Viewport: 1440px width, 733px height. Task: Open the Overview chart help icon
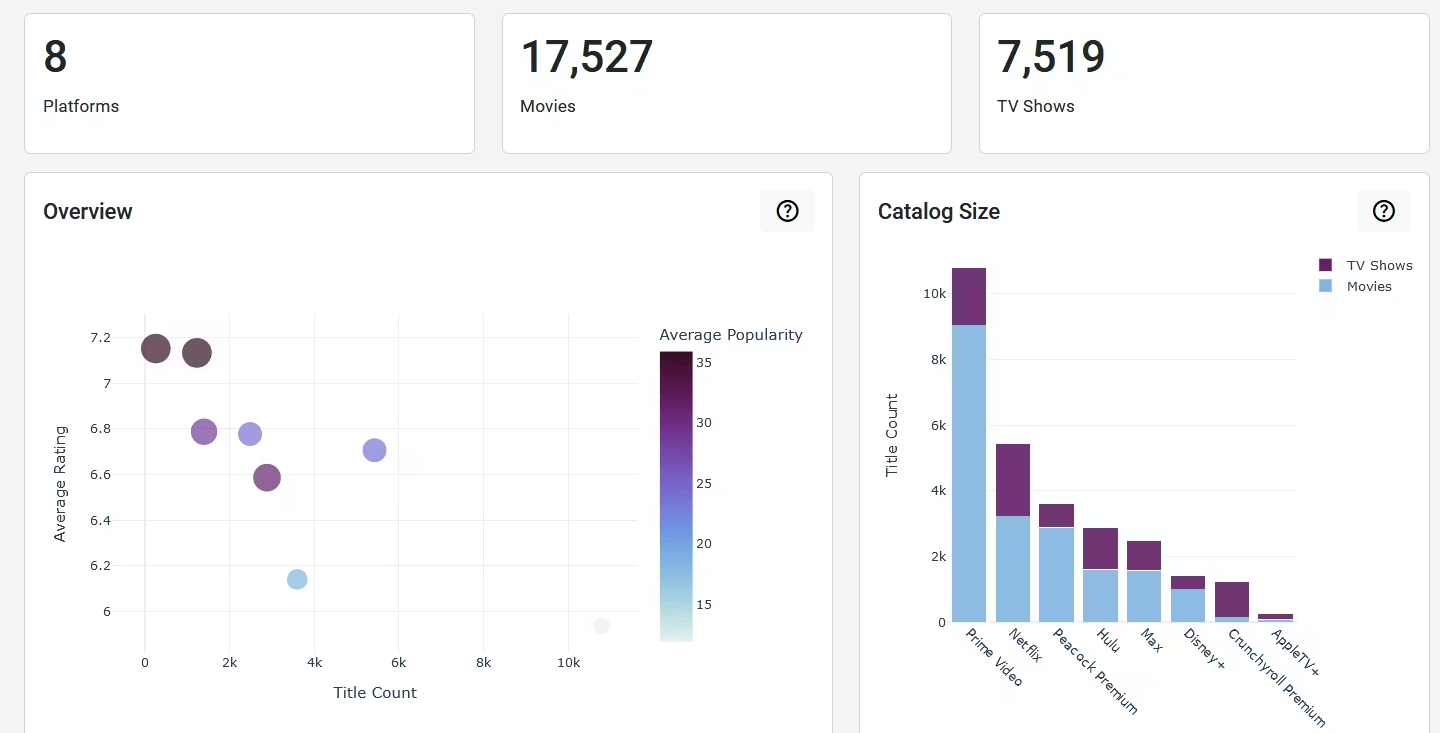(x=787, y=211)
